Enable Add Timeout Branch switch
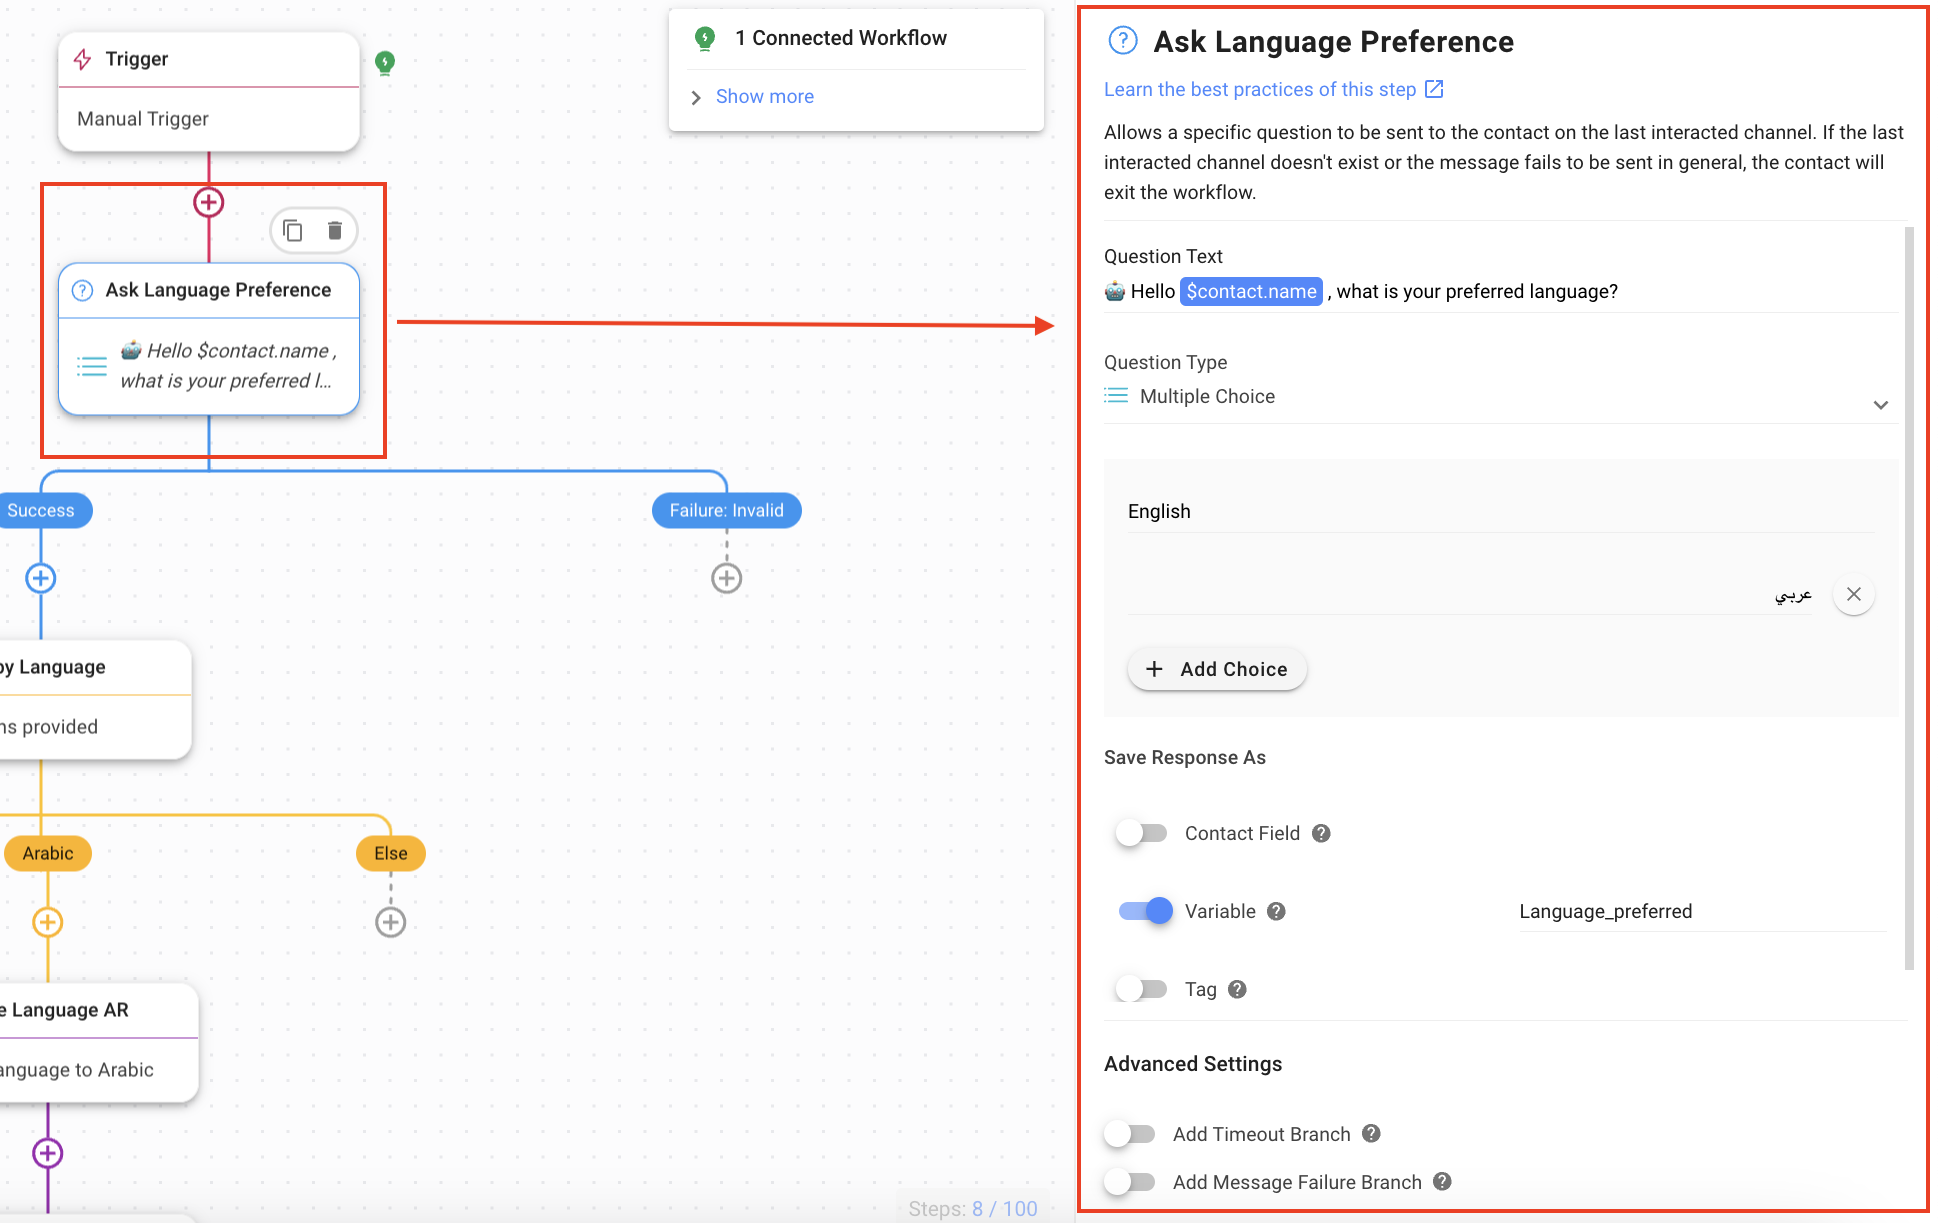This screenshot has height=1223, width=1938. (x=1130, y=1134)
